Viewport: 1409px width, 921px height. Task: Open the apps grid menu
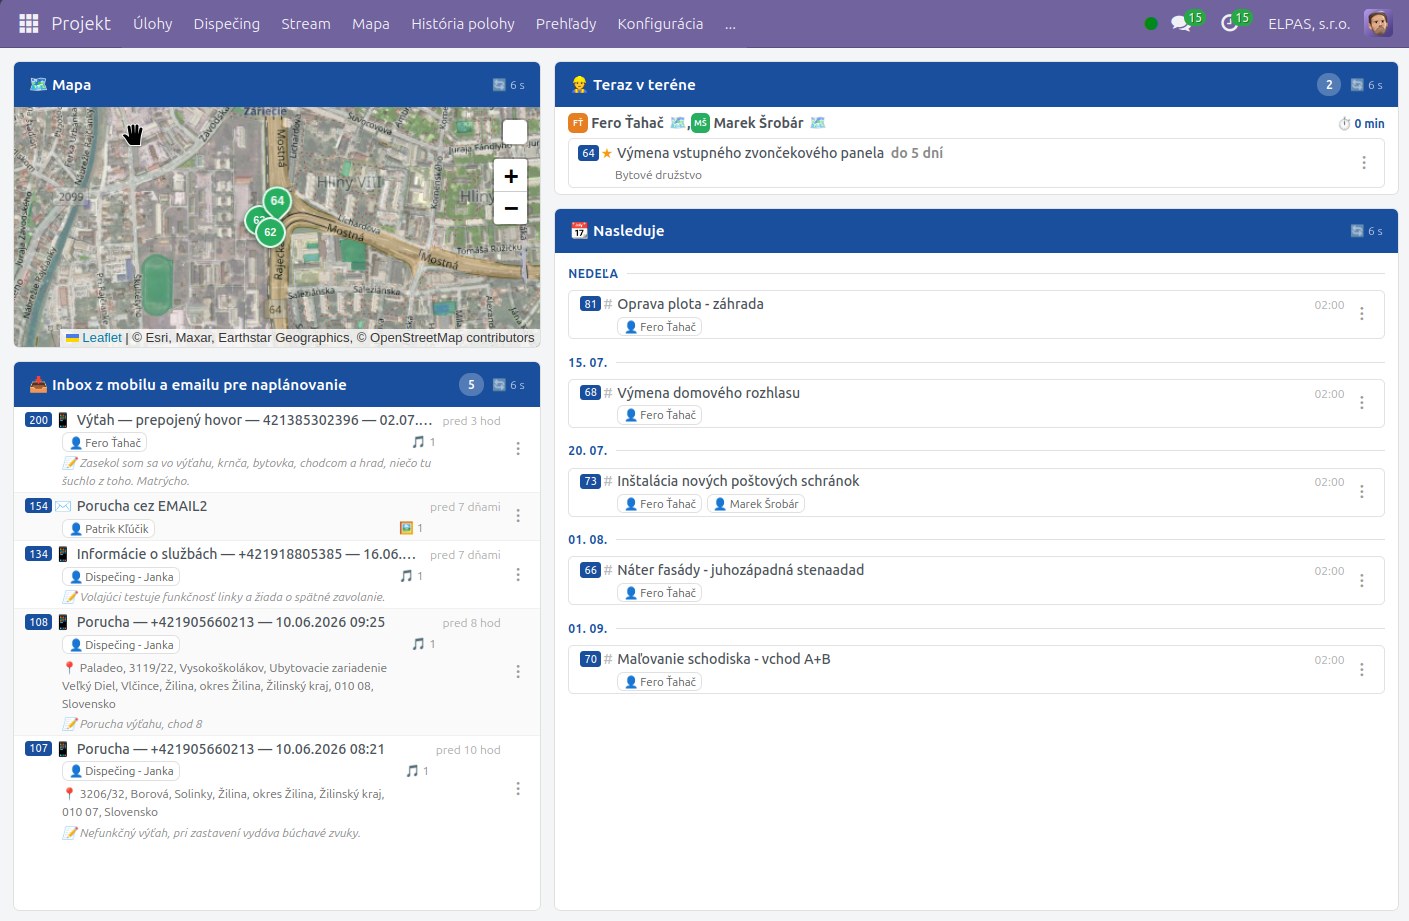pos(29,23)
